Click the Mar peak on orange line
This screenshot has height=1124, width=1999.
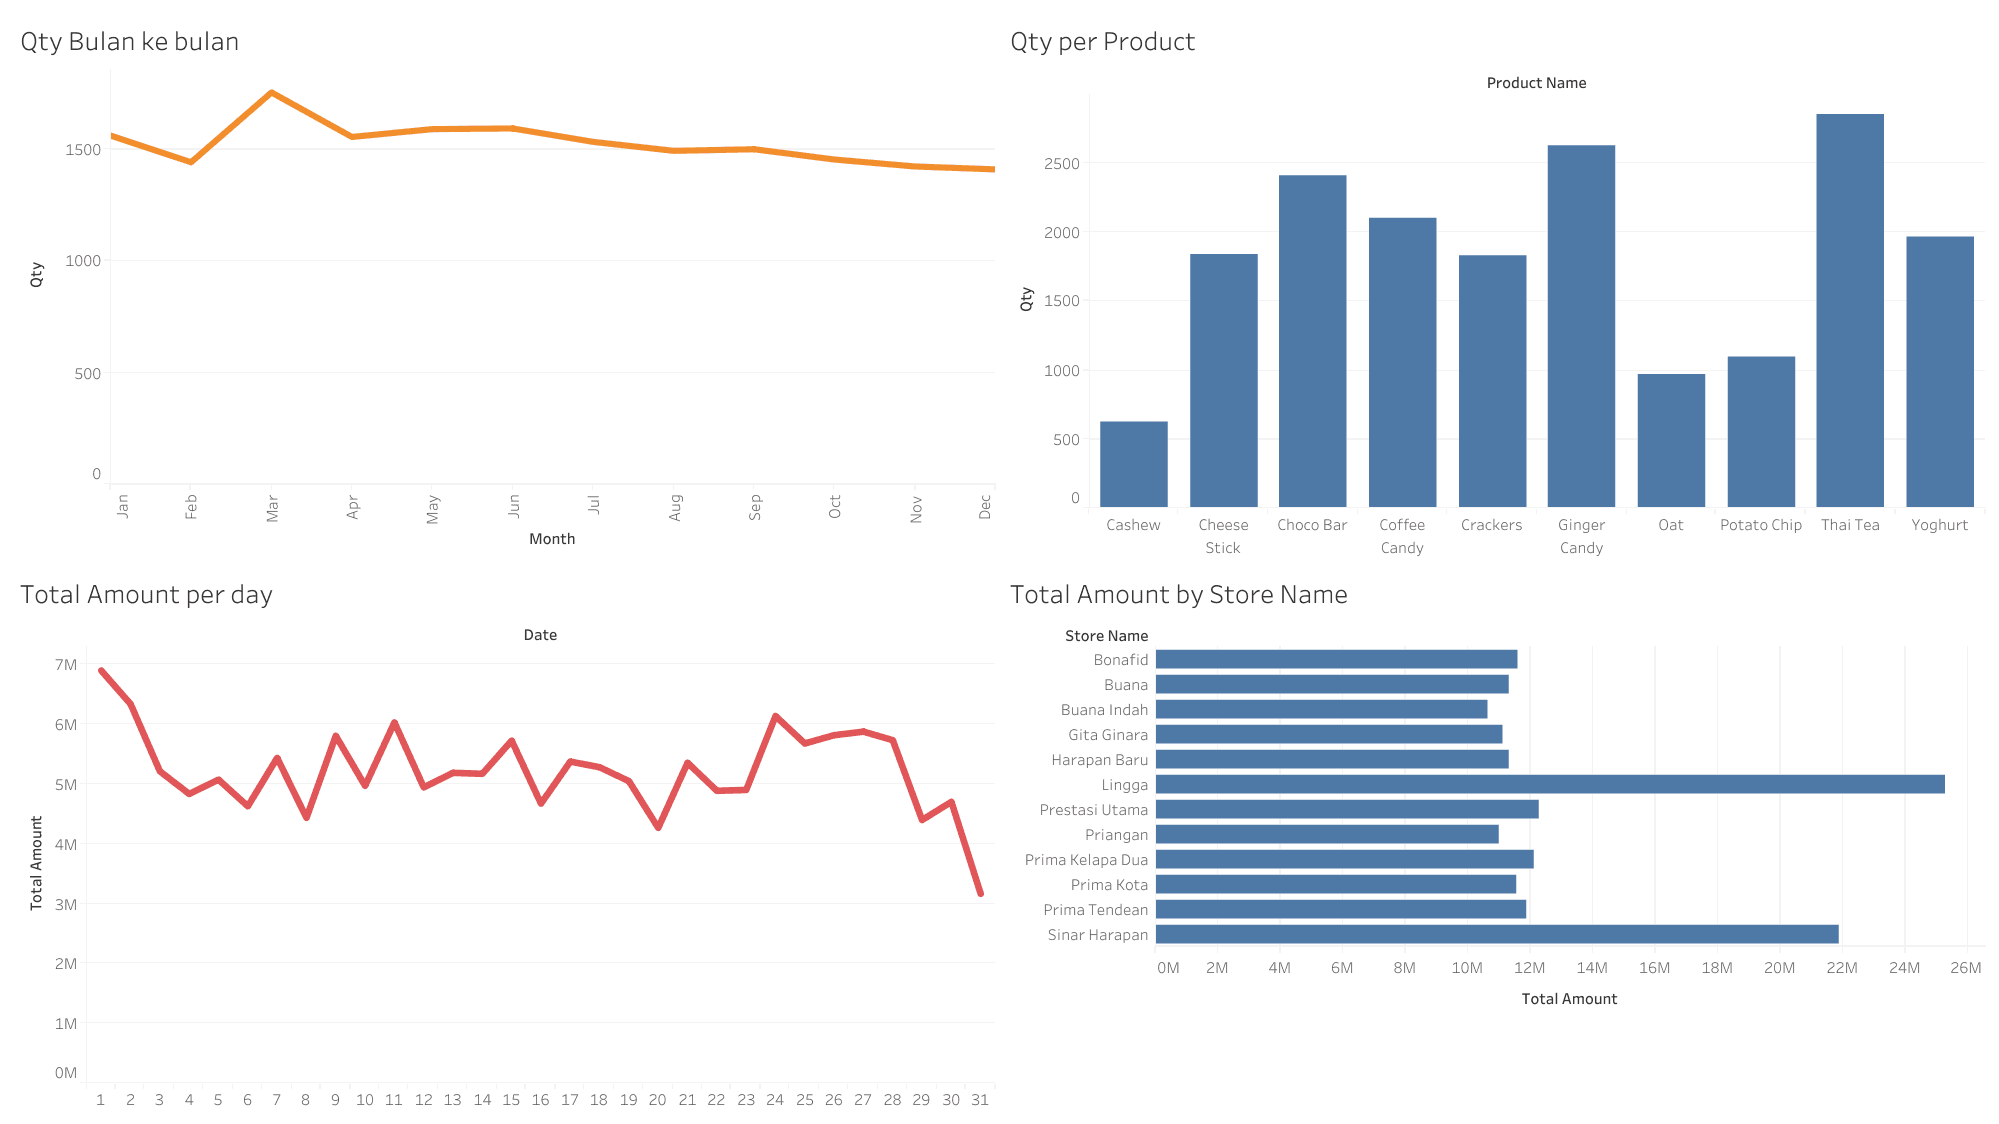(272, 93)
